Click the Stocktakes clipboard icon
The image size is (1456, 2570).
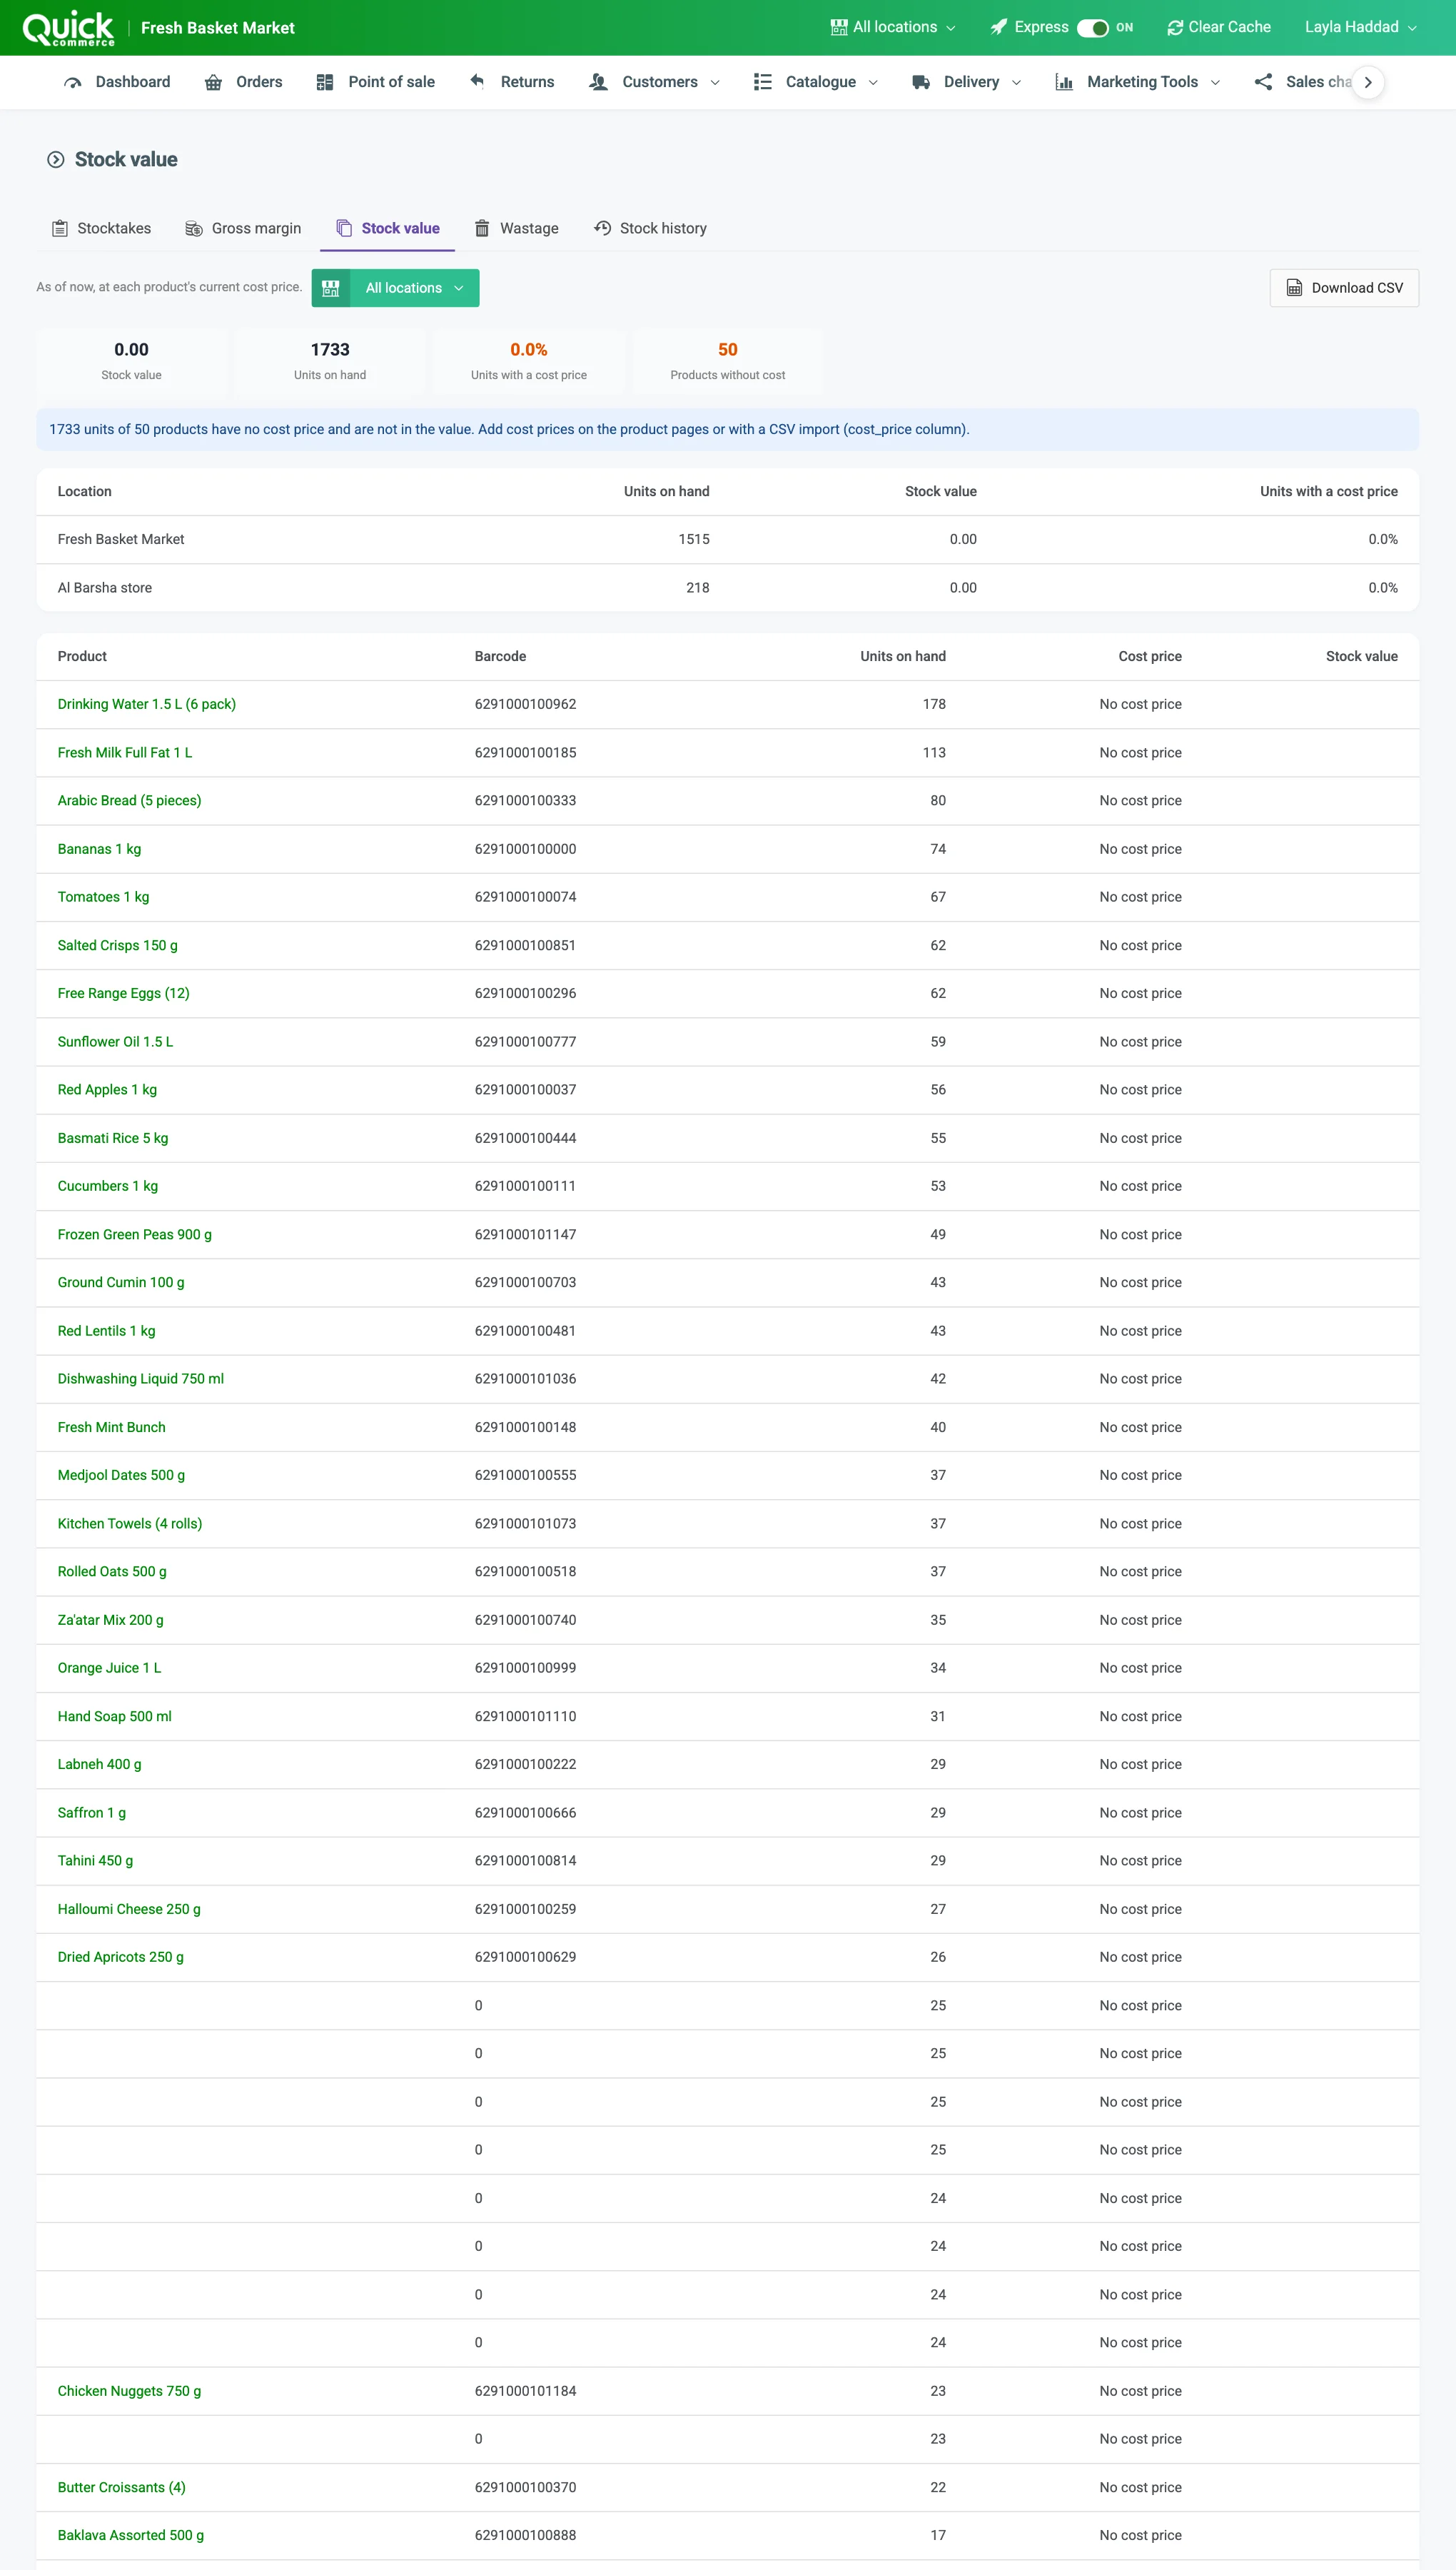60,228
